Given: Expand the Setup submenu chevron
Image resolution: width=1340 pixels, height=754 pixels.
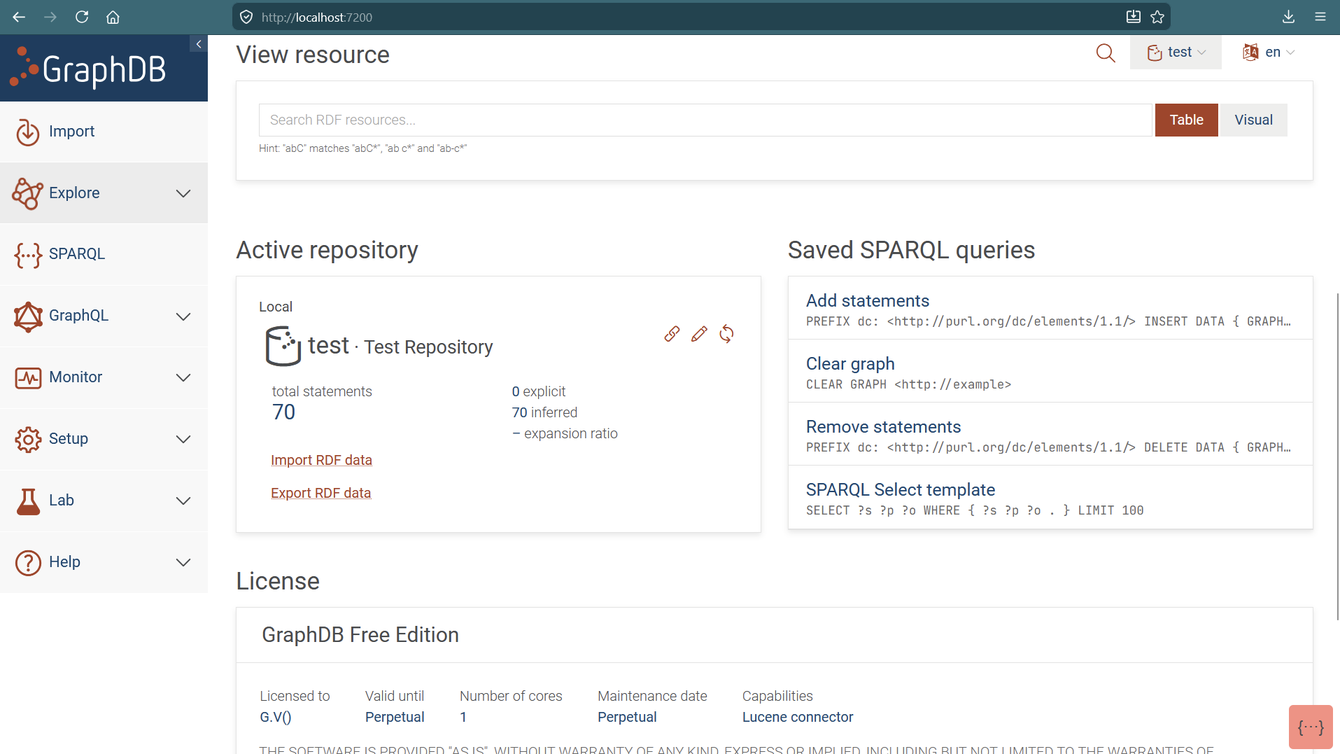Looking at the screenshot, I should 183,439.
